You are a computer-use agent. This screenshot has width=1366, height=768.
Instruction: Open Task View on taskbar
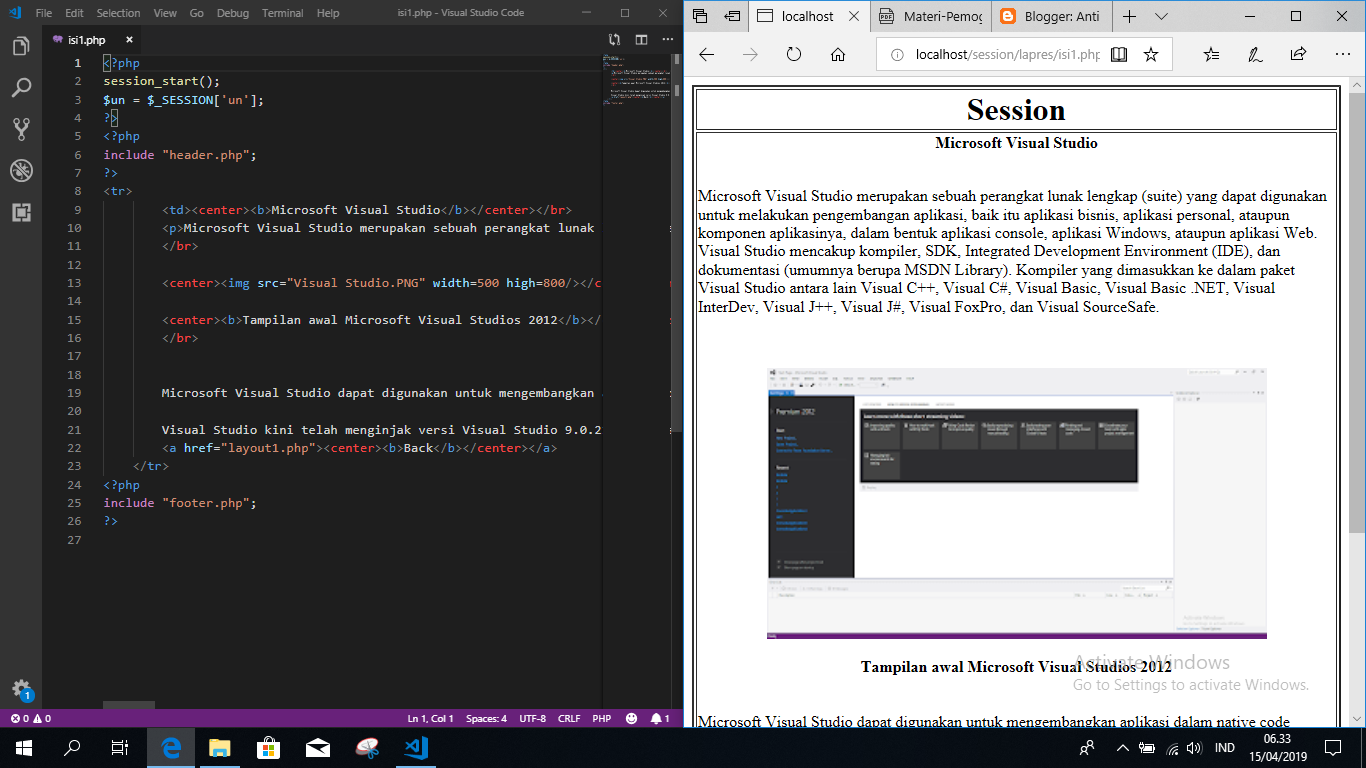pos(120,748)
